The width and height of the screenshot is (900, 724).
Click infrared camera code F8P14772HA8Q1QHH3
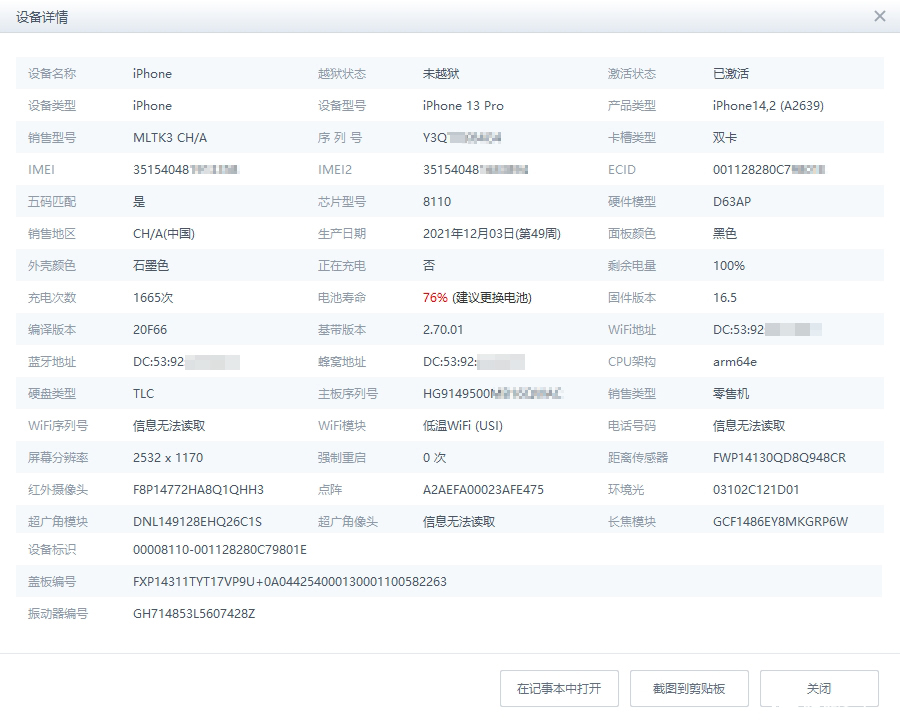pos(199,490)
